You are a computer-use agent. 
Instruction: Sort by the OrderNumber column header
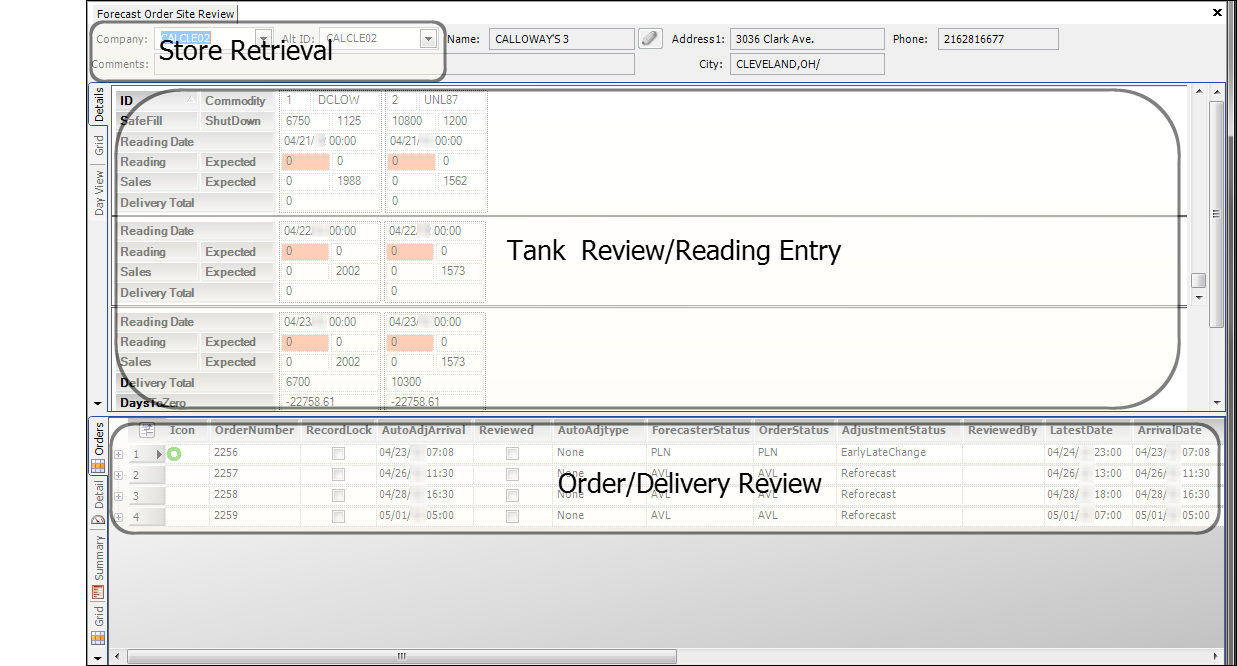tap(254, 430)
